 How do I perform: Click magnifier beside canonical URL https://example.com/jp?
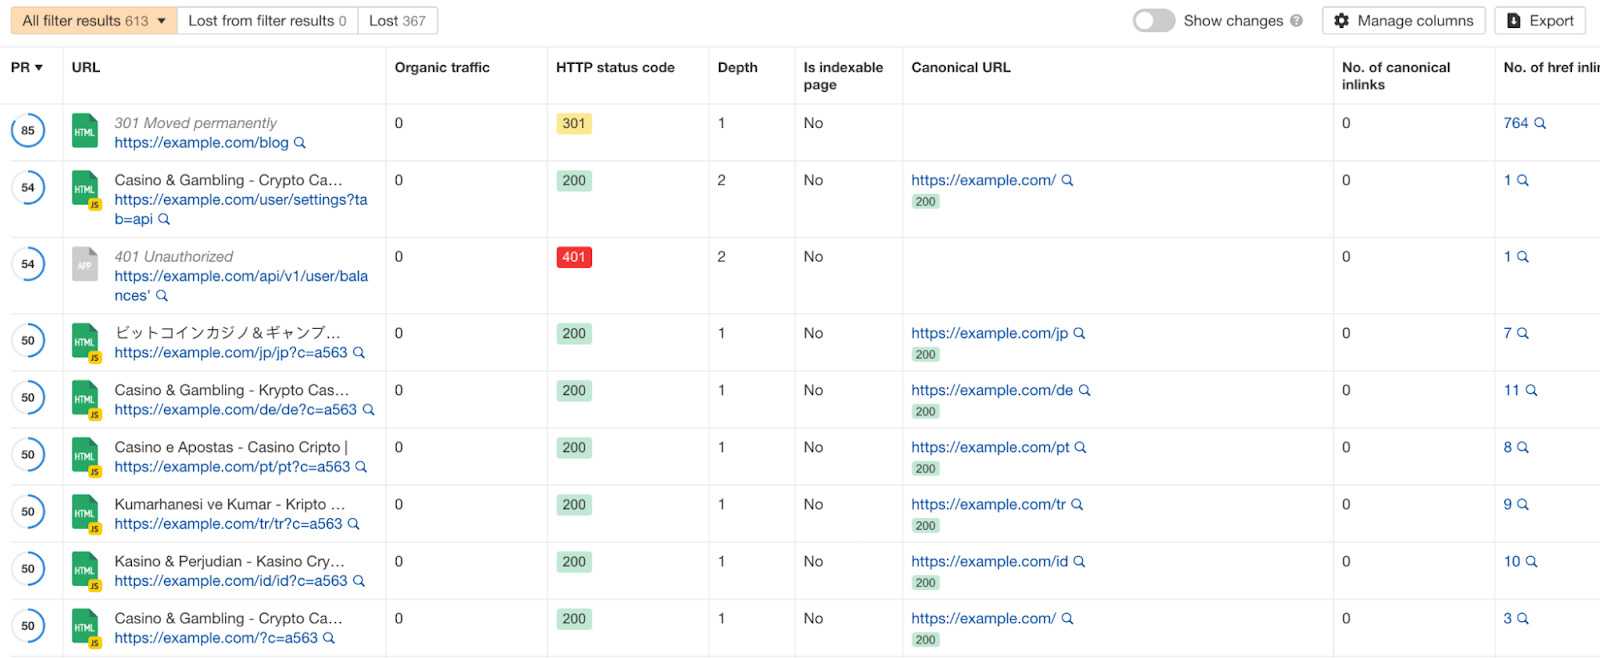1080,334
